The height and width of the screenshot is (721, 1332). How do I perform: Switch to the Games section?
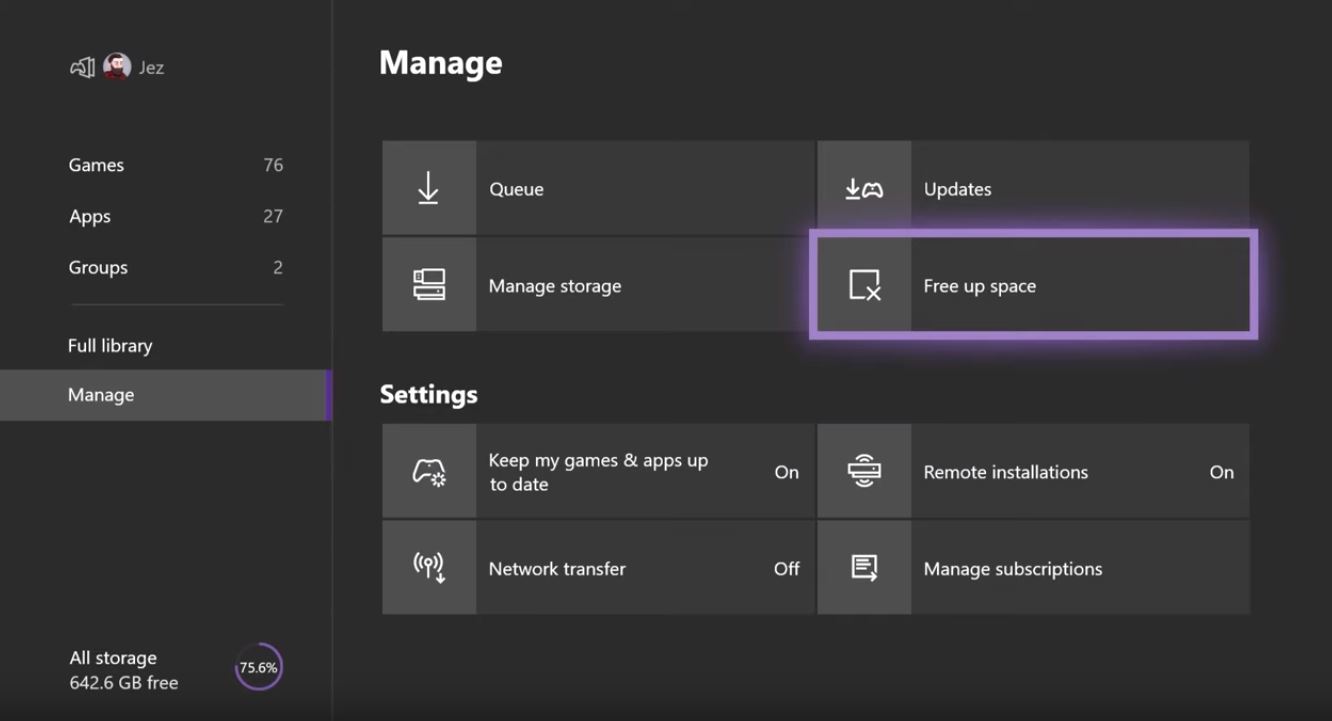(95, 165)
